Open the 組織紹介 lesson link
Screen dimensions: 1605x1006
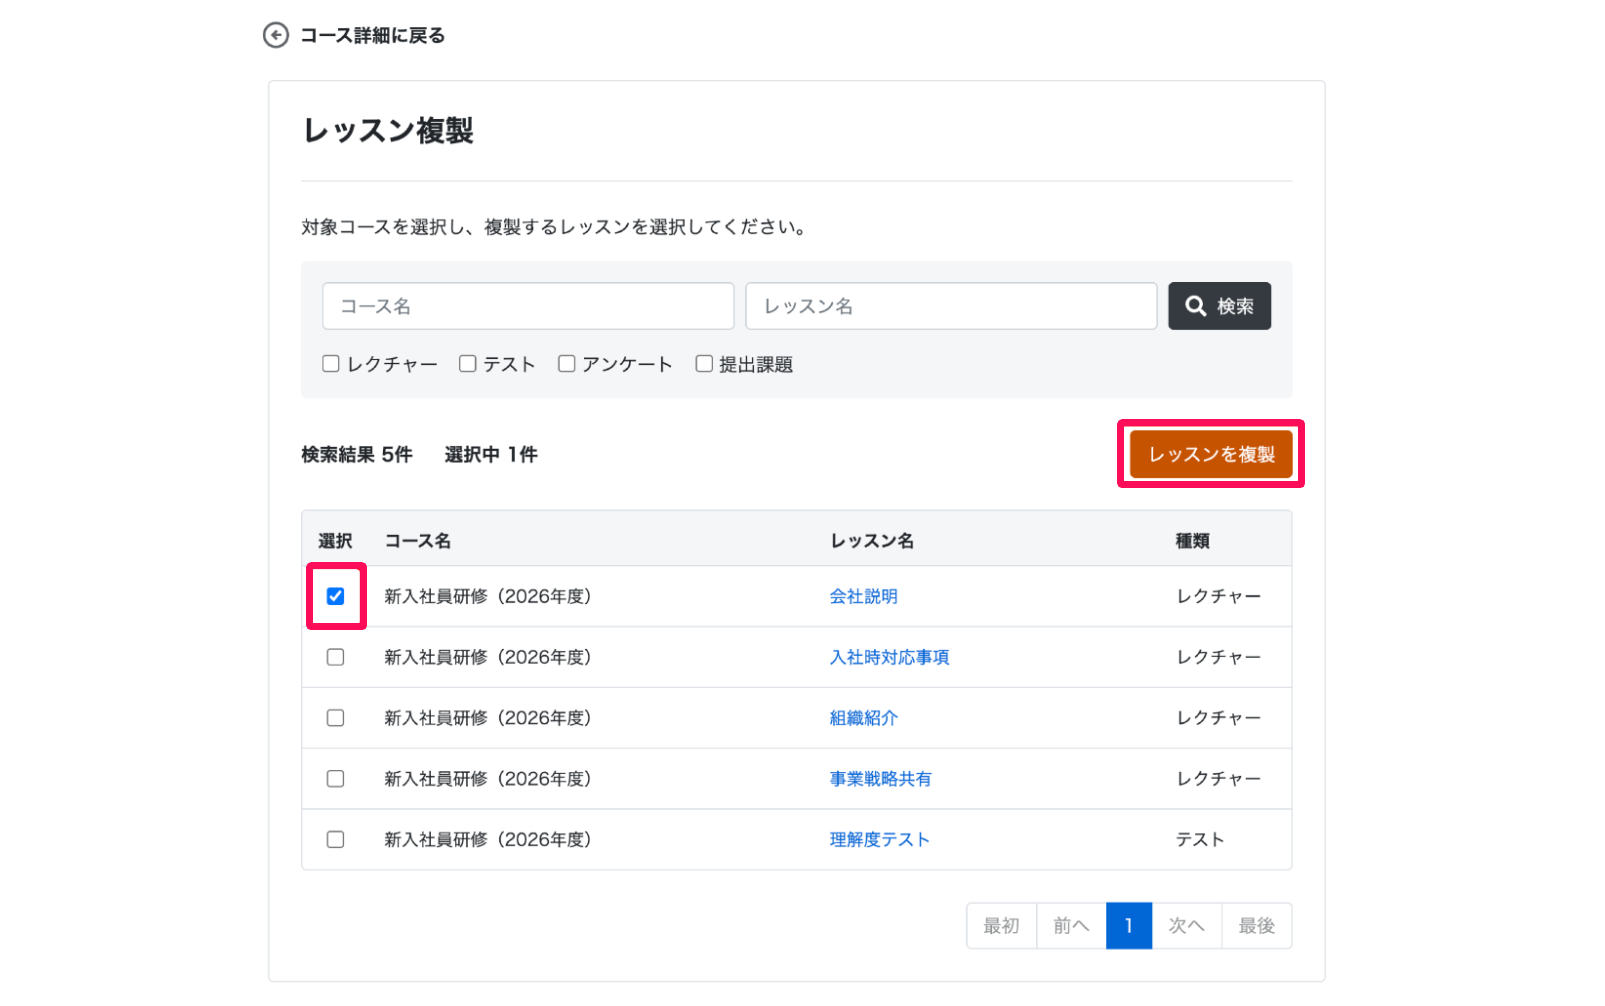point(863,718)
